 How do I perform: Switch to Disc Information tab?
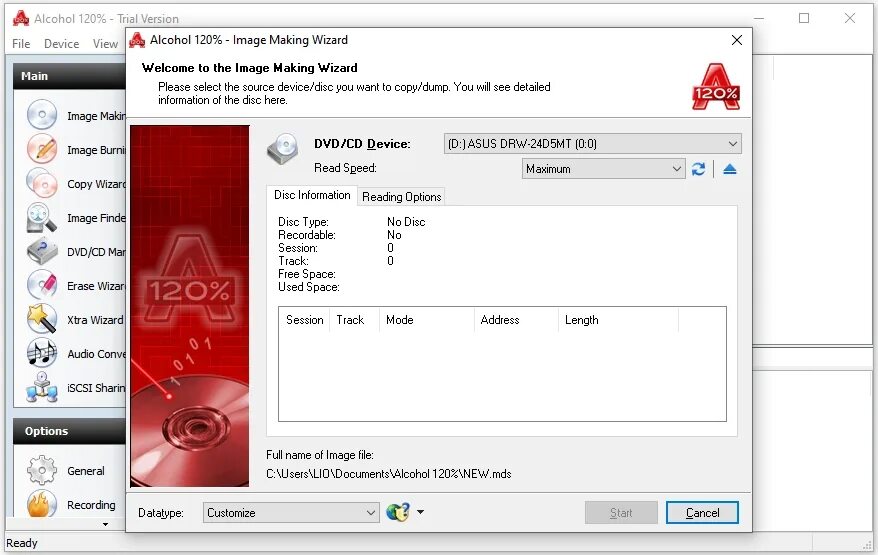312,195
